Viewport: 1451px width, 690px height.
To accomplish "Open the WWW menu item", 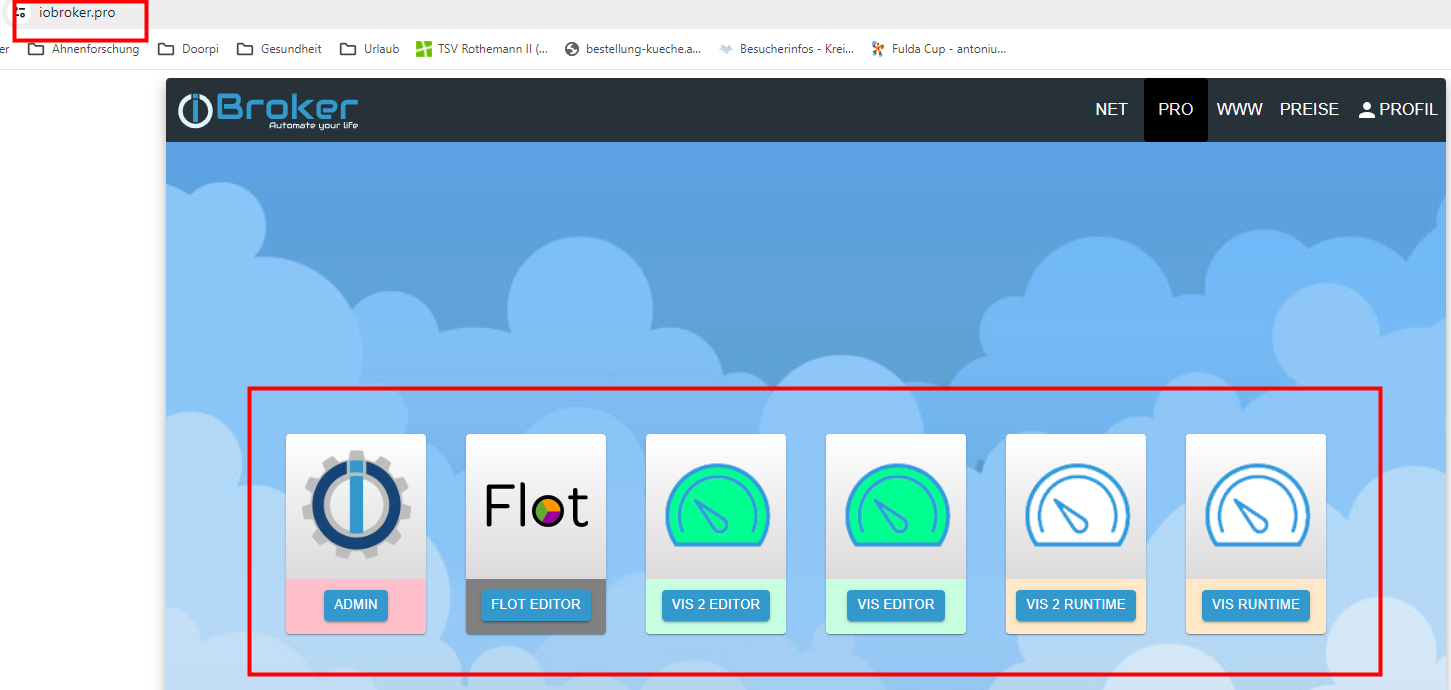I will tap(1240, 110).
